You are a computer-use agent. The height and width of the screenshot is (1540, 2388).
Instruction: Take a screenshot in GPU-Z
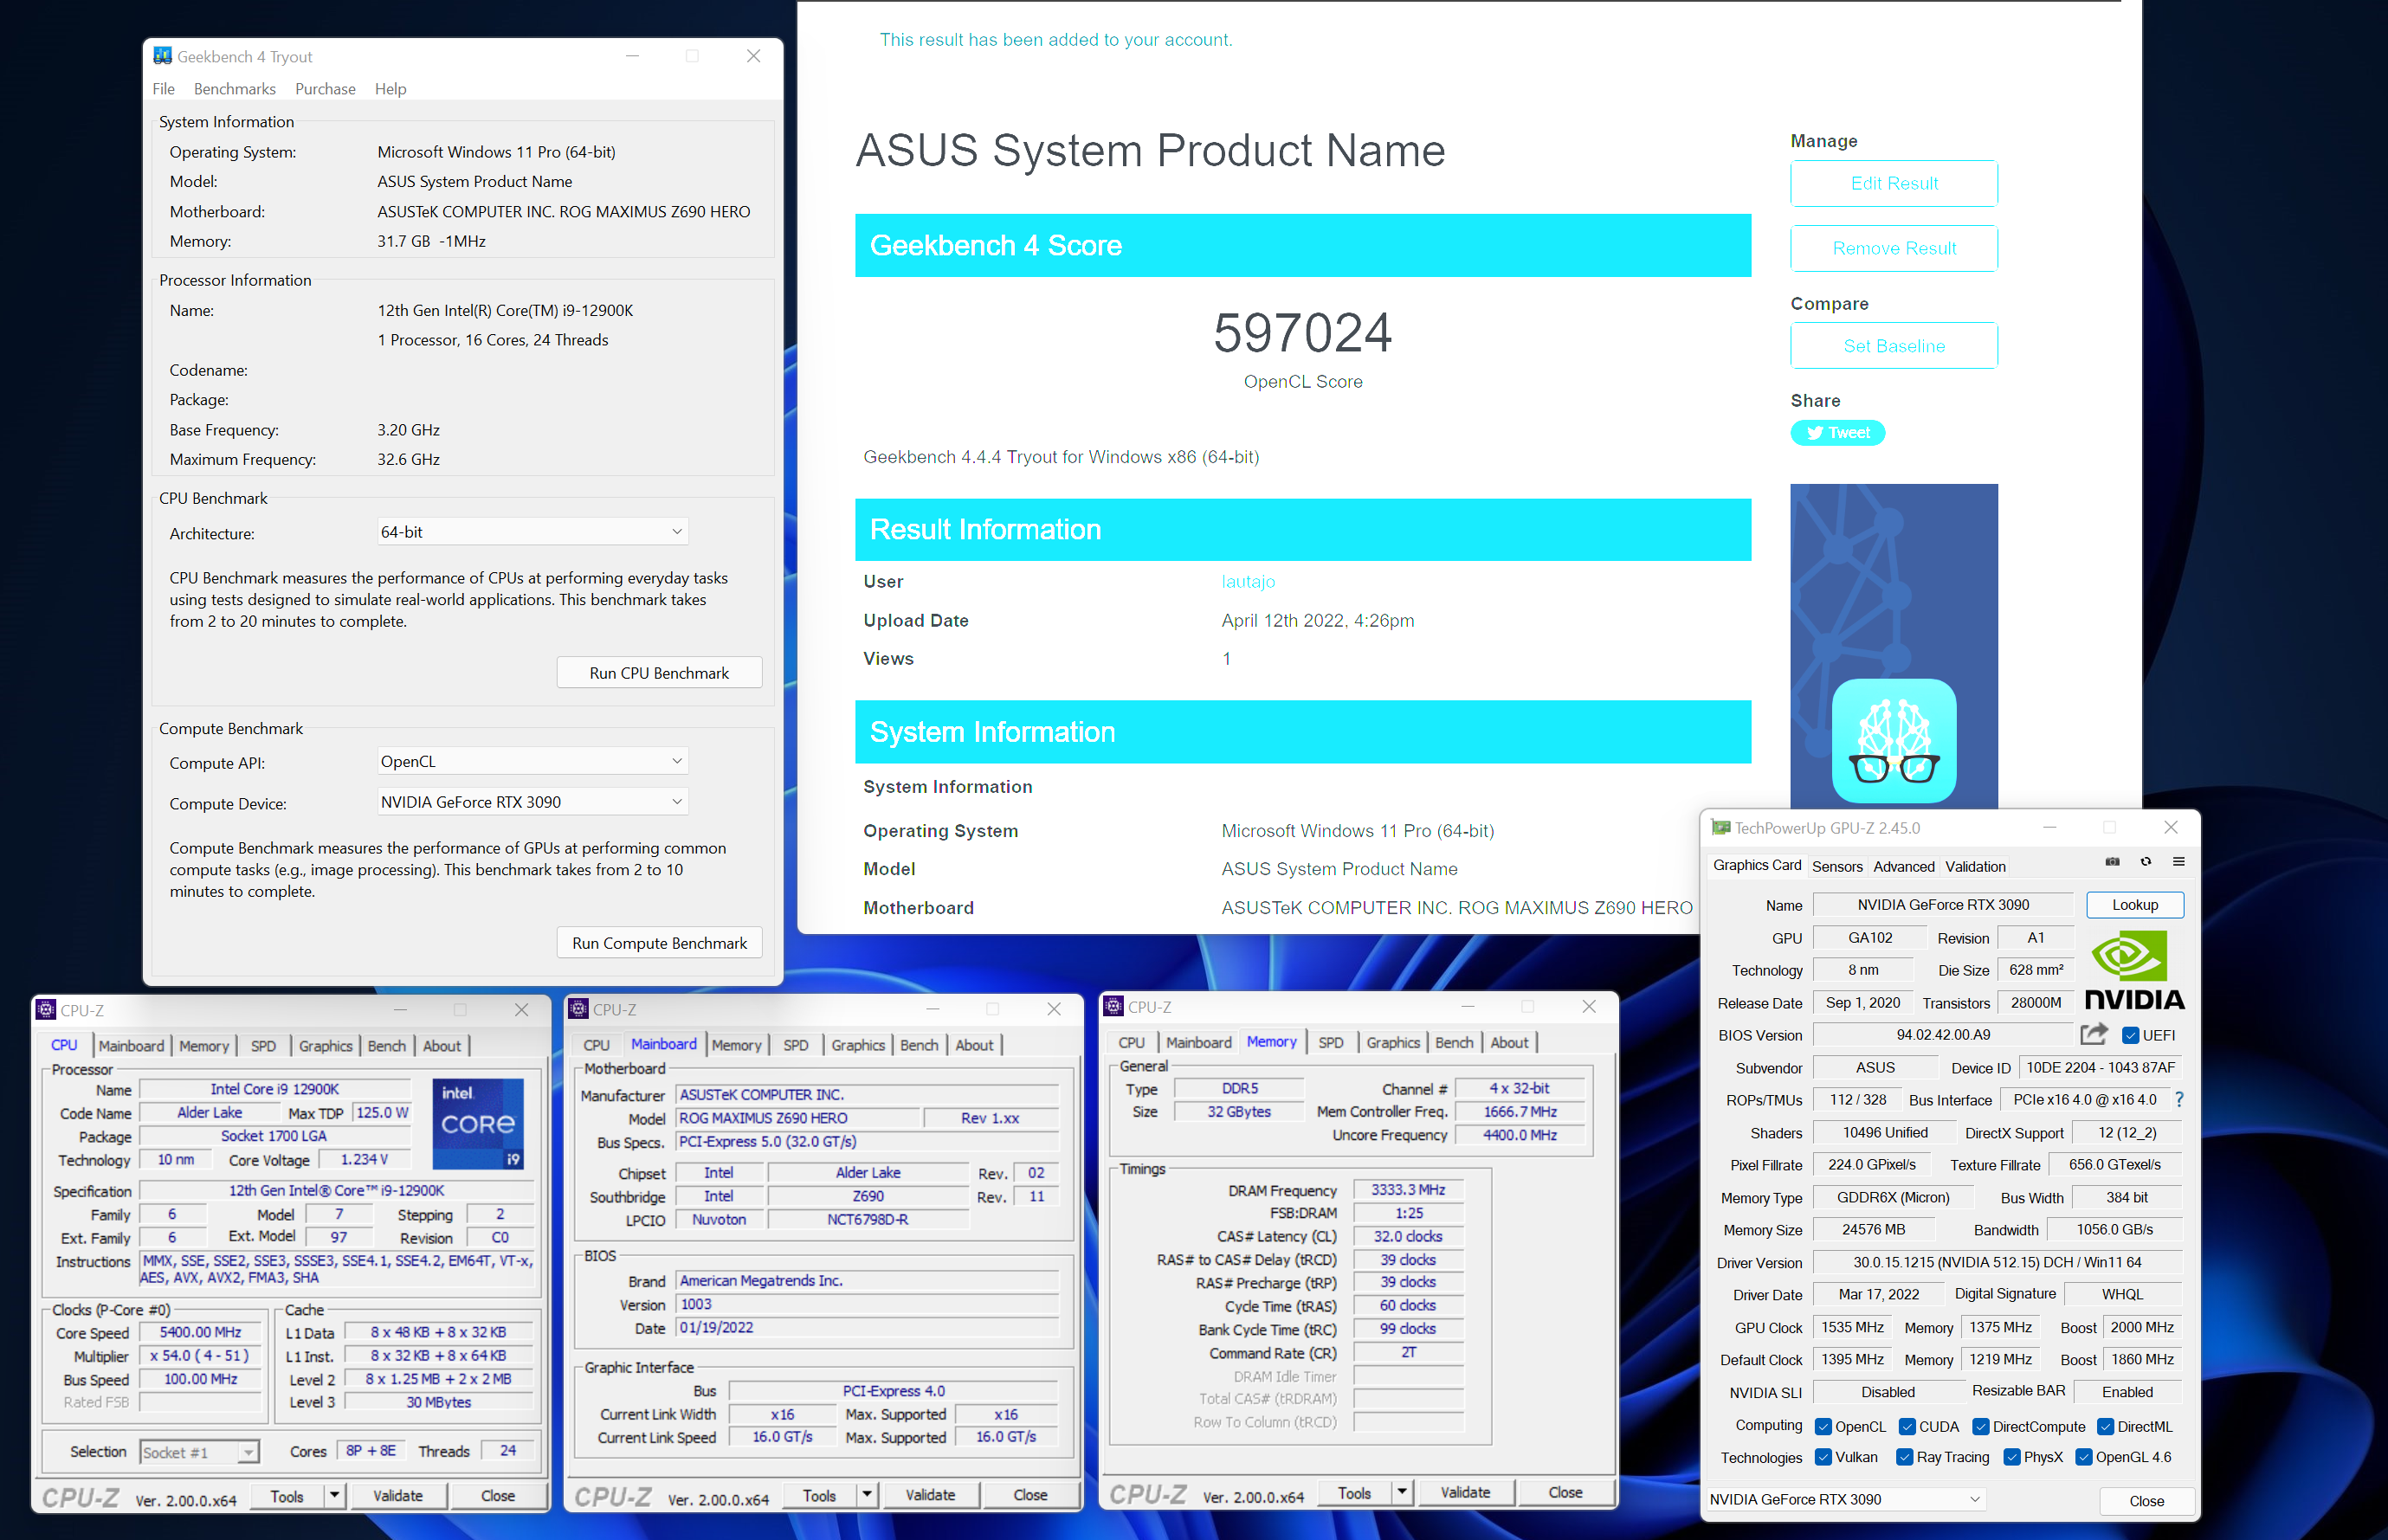(x=2112, y=861)
